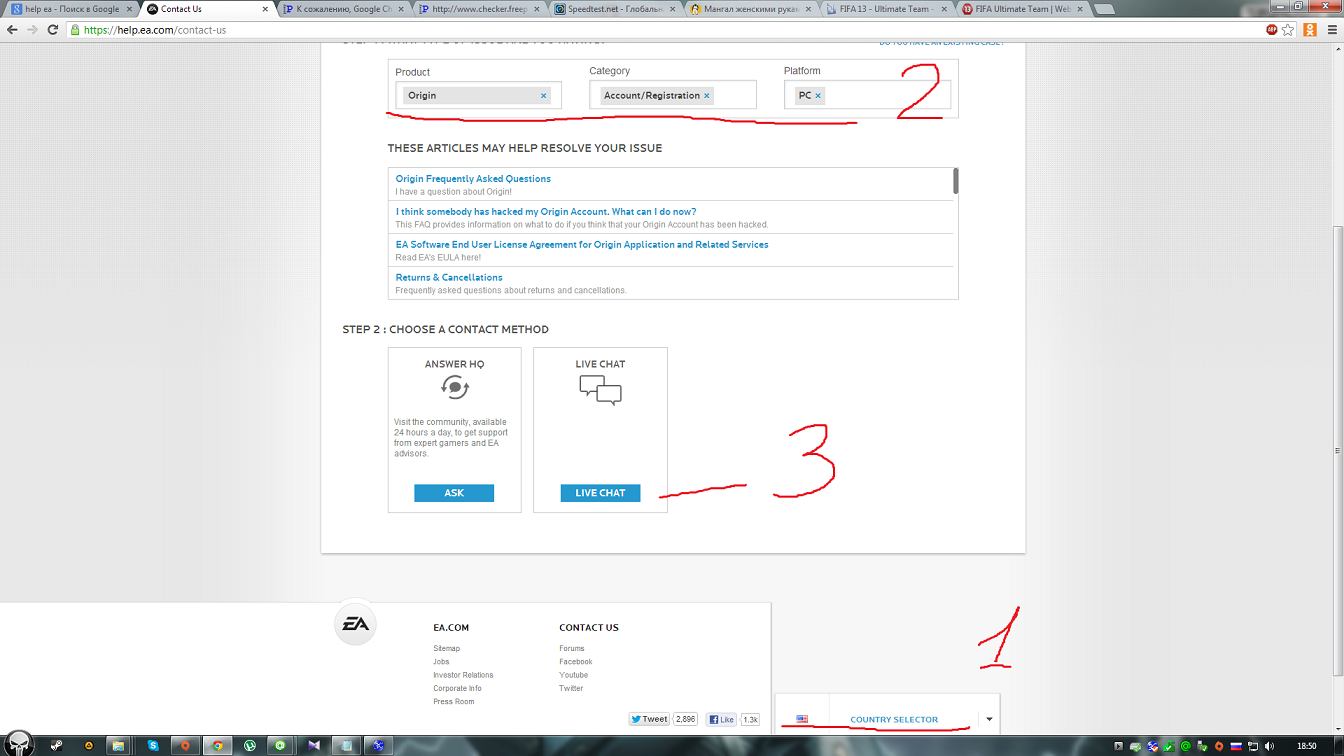The height and width of the screenshot is (756, 1344).
Task: Click the Answer HQ community icon
Action: pos(455,387)
